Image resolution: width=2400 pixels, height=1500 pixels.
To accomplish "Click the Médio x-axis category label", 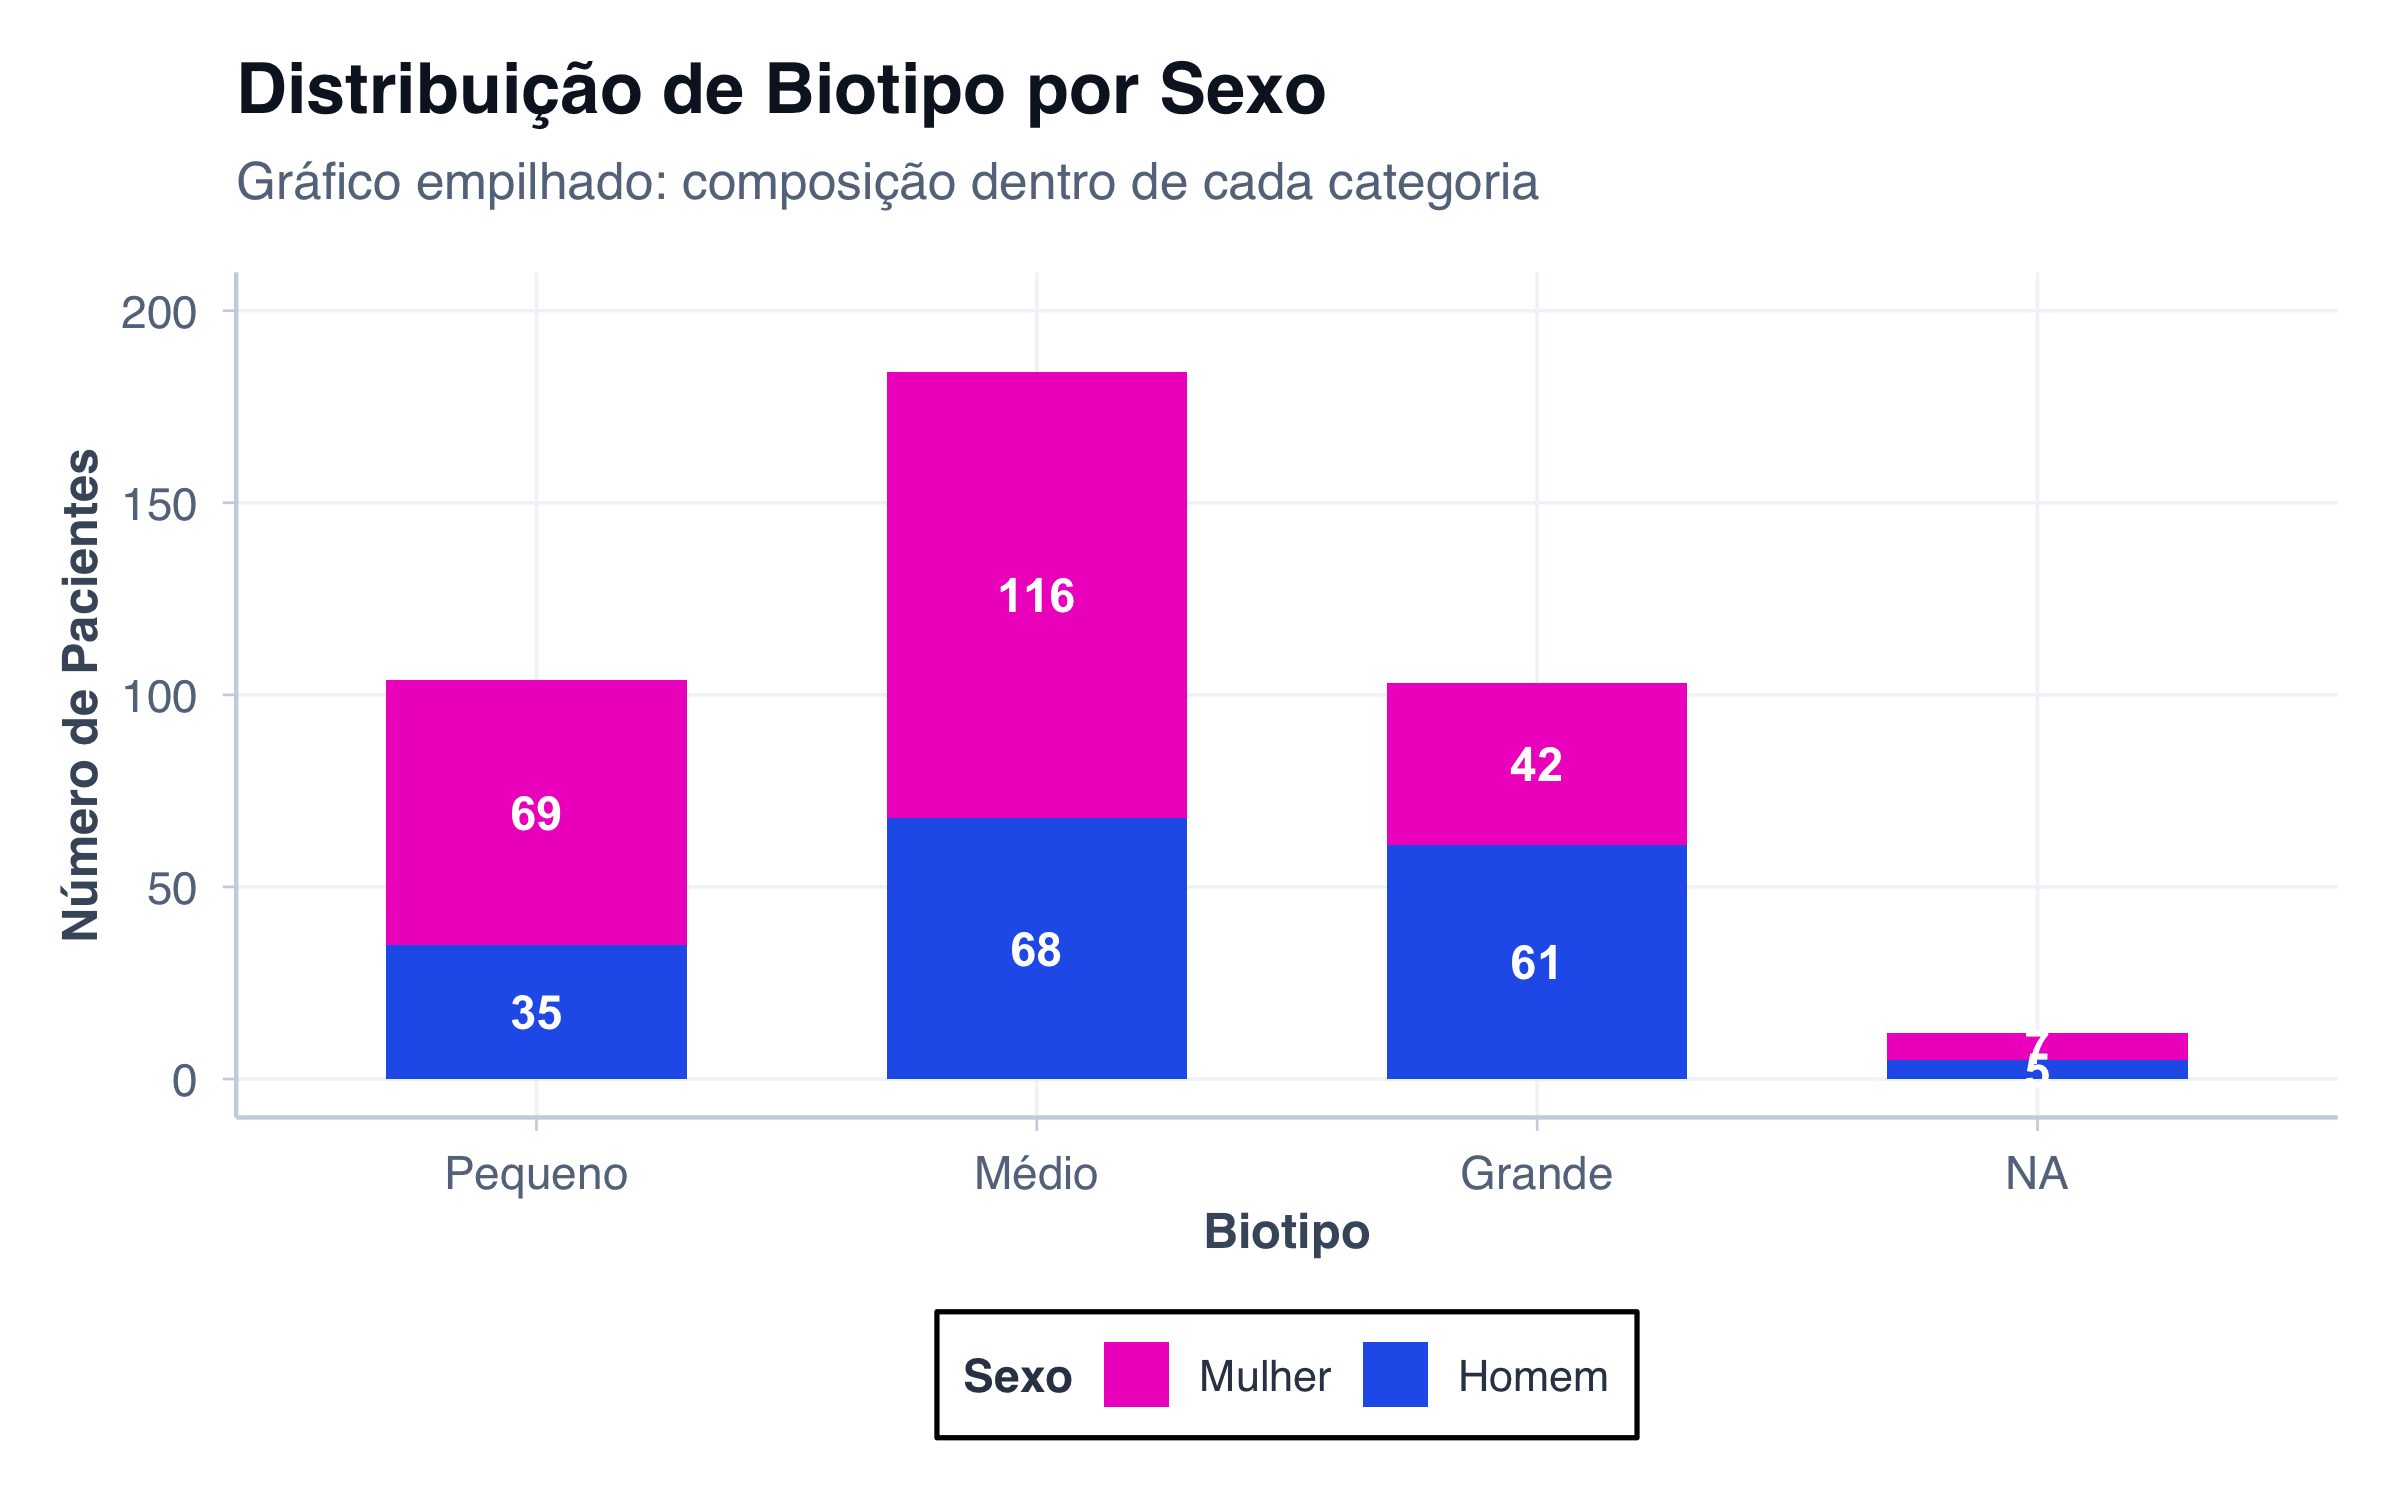I will pos(1036,1173).
